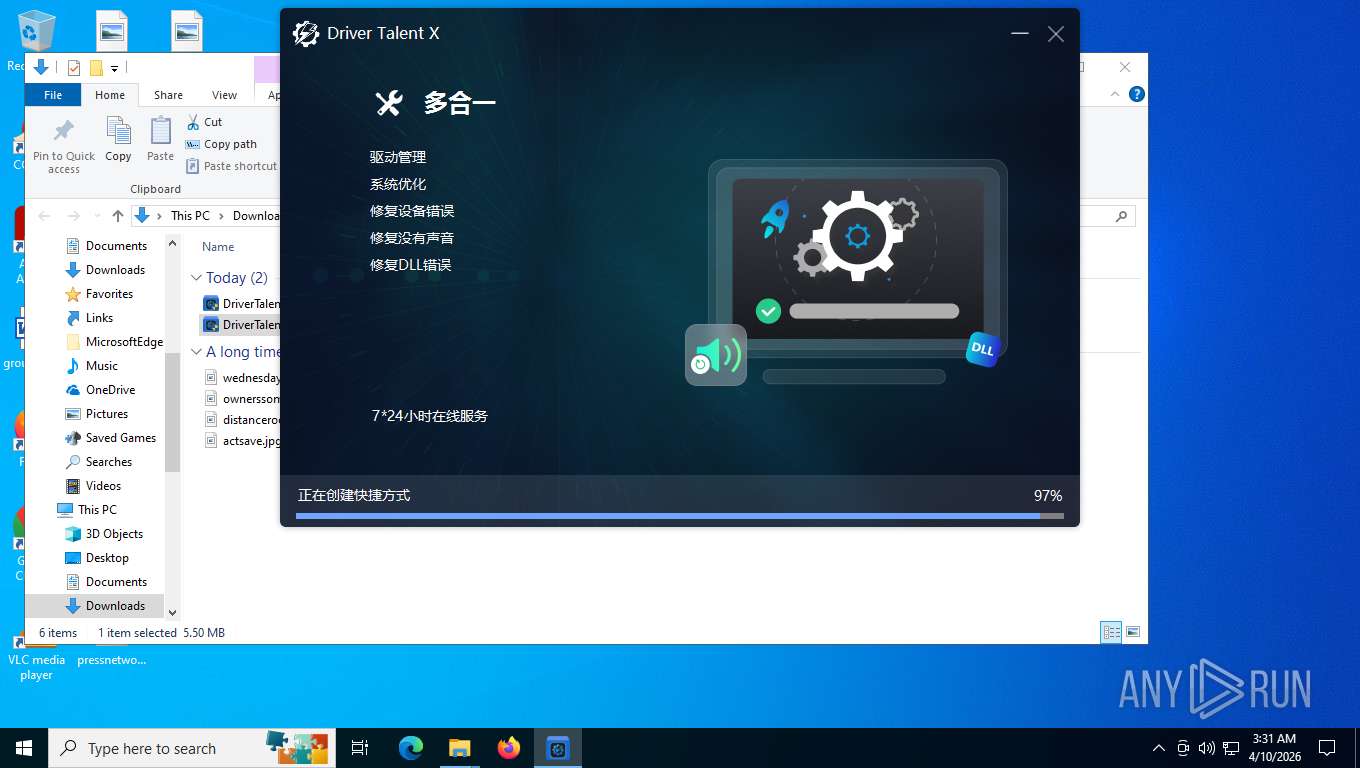The width and height of the screenshot is (1360, 768).
Task: Click the Driver Talent X logo icon
Action: click(x=306, y=33)
